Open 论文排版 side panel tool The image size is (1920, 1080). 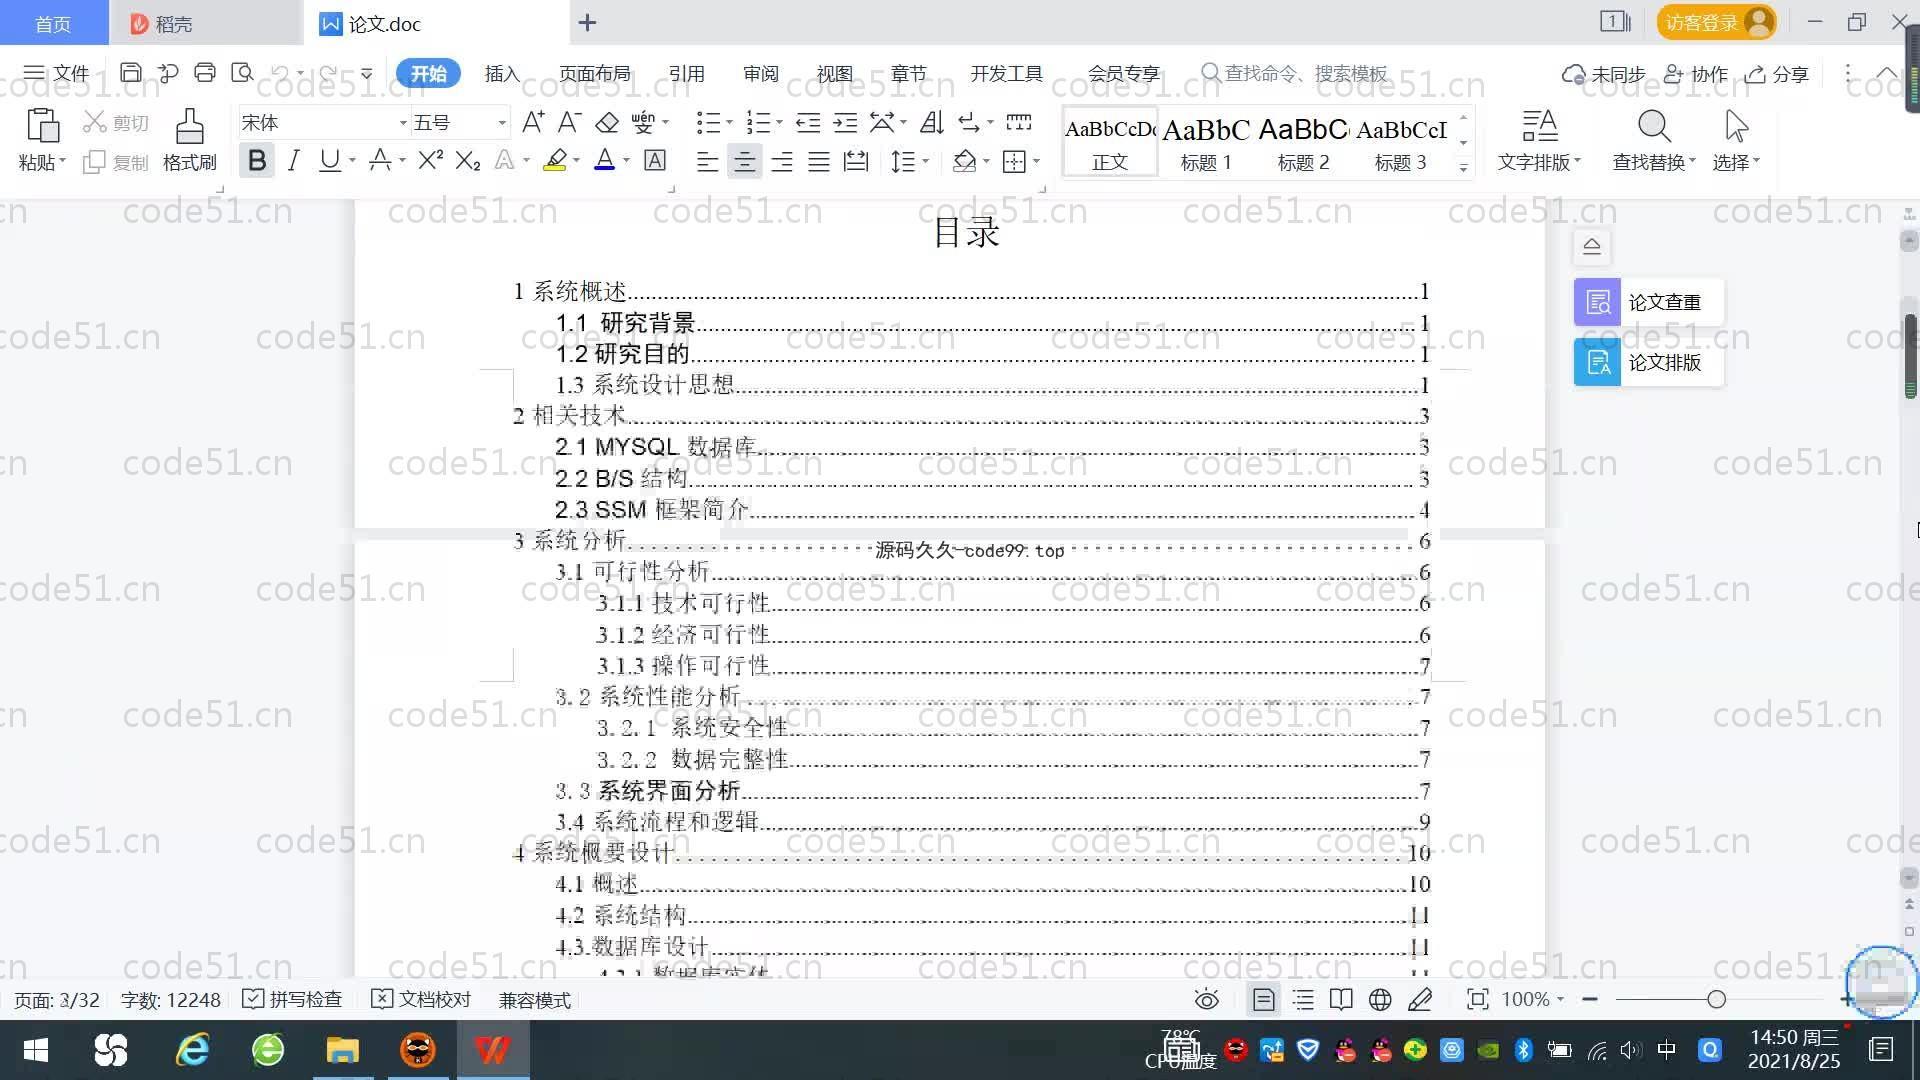click(1648, 362)
